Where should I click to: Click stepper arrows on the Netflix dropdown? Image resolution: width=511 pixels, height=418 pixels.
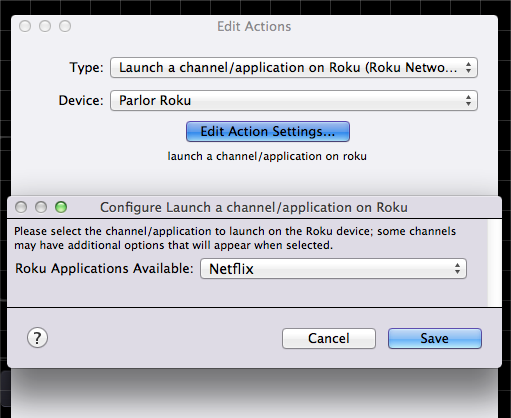457,269
